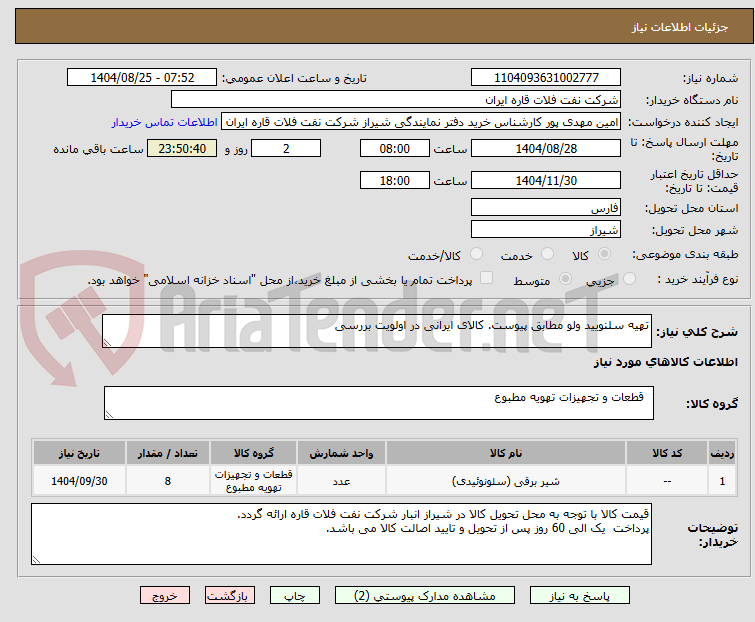The height and width of the screenshot is (622, 755).
Task: Click the شهر محل تحویل field شیراز
Action: [546, 230]
